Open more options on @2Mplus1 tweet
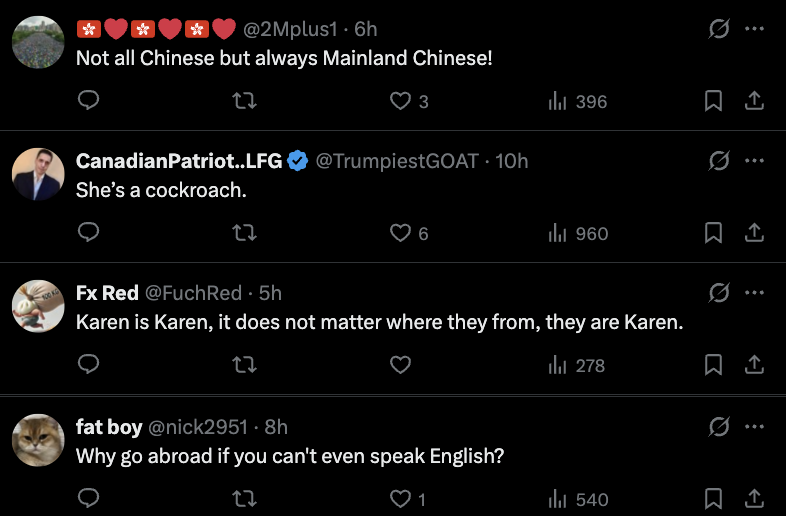This screenshot has height=516, width=786. coord(755,29)
